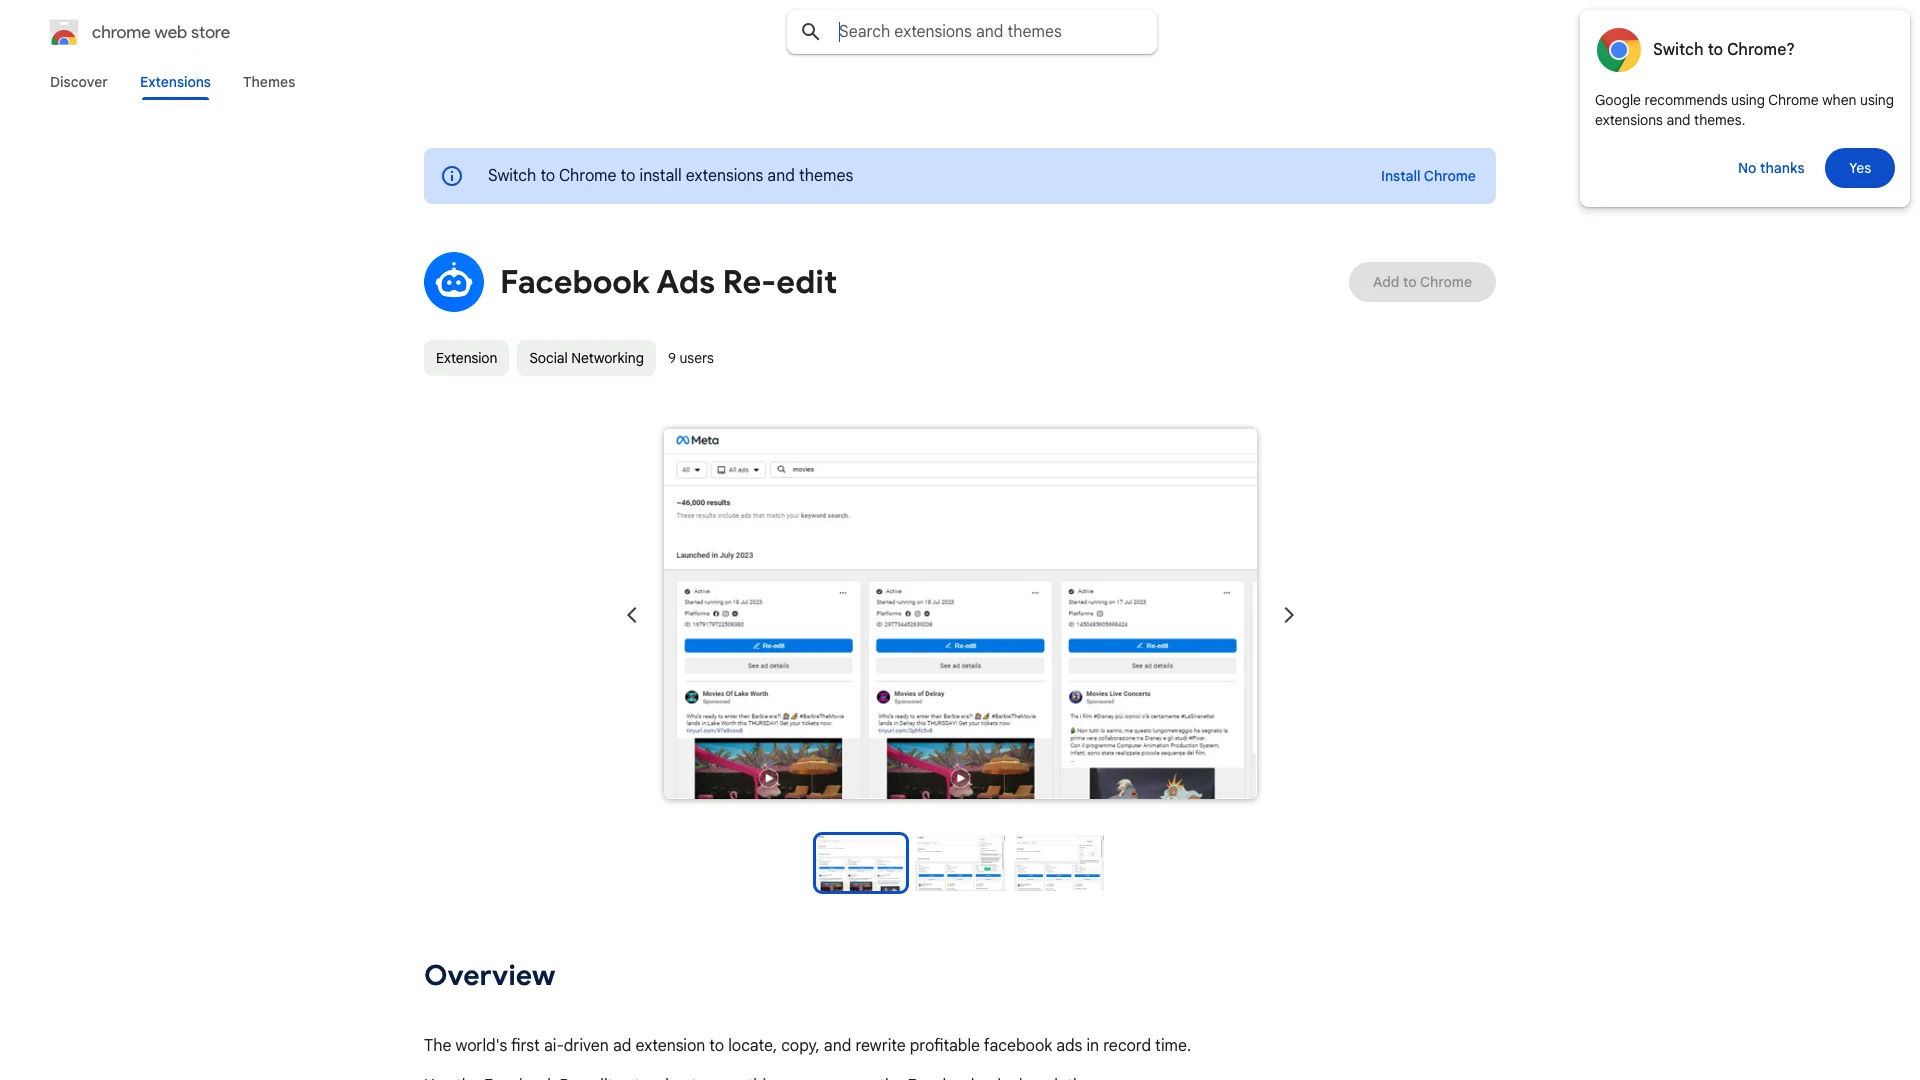Open the Discover tab
1920x1080 pixels.
[79, 82]
